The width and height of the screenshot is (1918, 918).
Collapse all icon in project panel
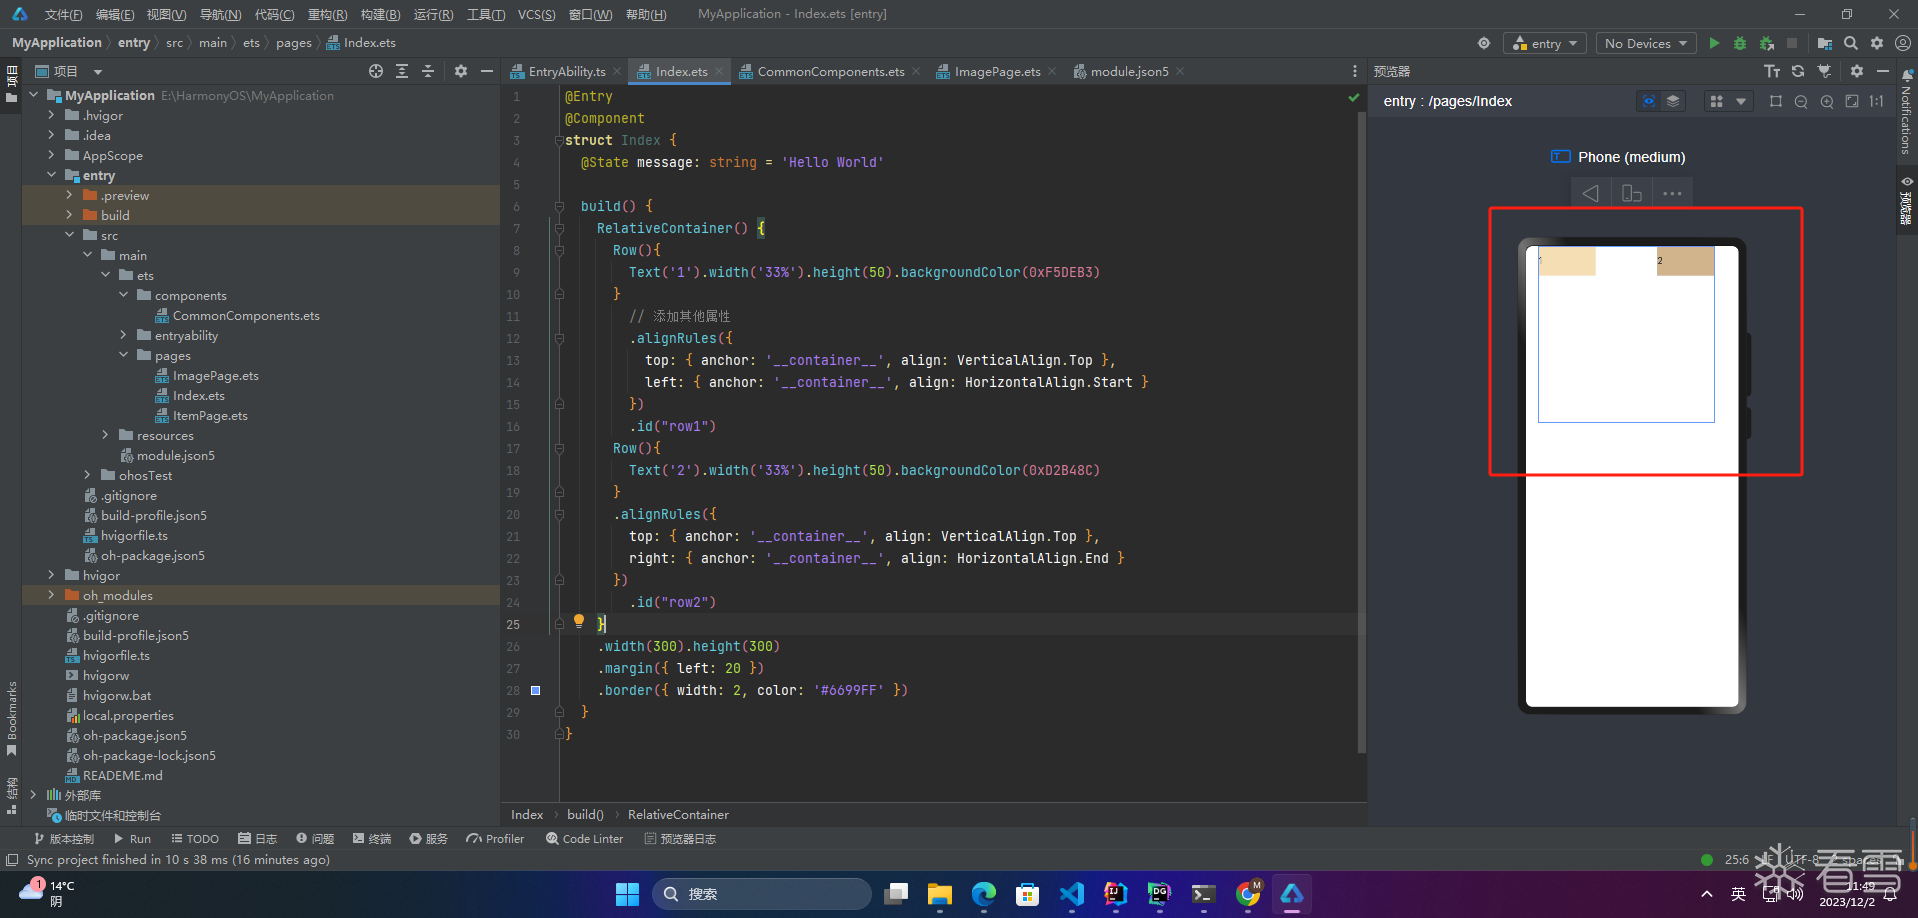[428, 71]
